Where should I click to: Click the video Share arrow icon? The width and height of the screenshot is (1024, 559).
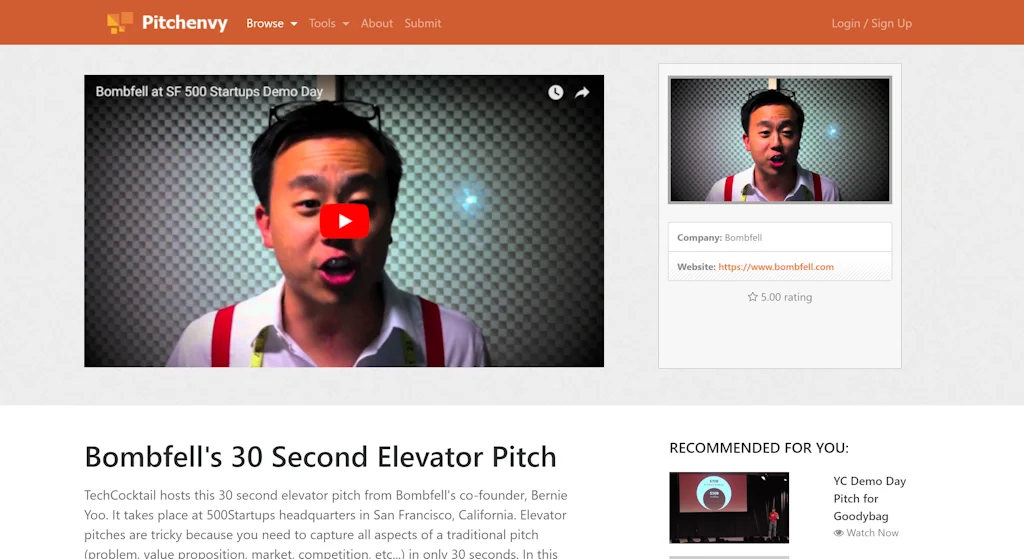[582, 92]
